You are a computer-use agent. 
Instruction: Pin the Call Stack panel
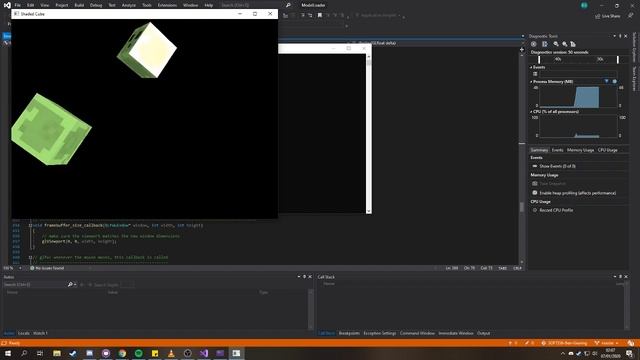click(x=620, y=277)
